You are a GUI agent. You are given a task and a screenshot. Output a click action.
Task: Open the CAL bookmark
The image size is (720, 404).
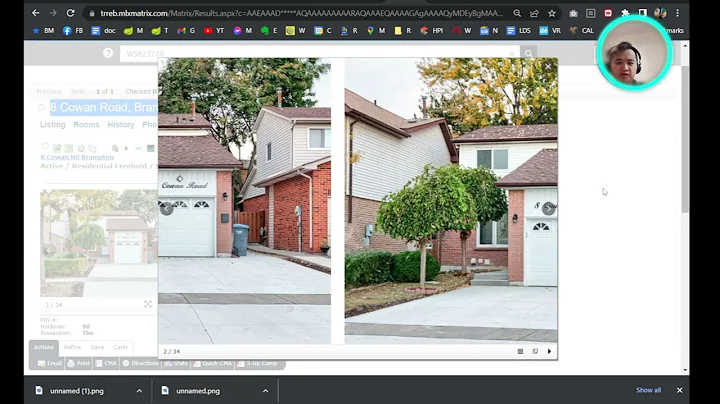click(581, 31)
